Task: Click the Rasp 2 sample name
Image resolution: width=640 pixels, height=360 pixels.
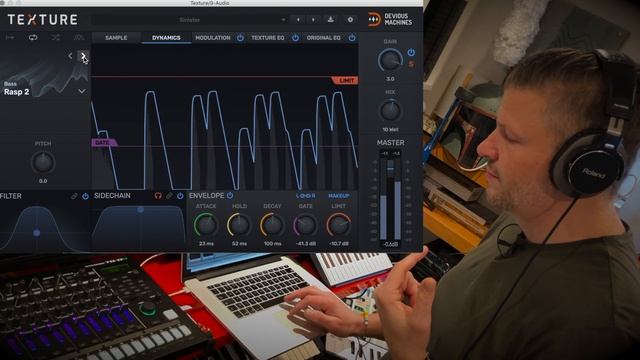Action: pyautogui.click(x=16, y=92)
